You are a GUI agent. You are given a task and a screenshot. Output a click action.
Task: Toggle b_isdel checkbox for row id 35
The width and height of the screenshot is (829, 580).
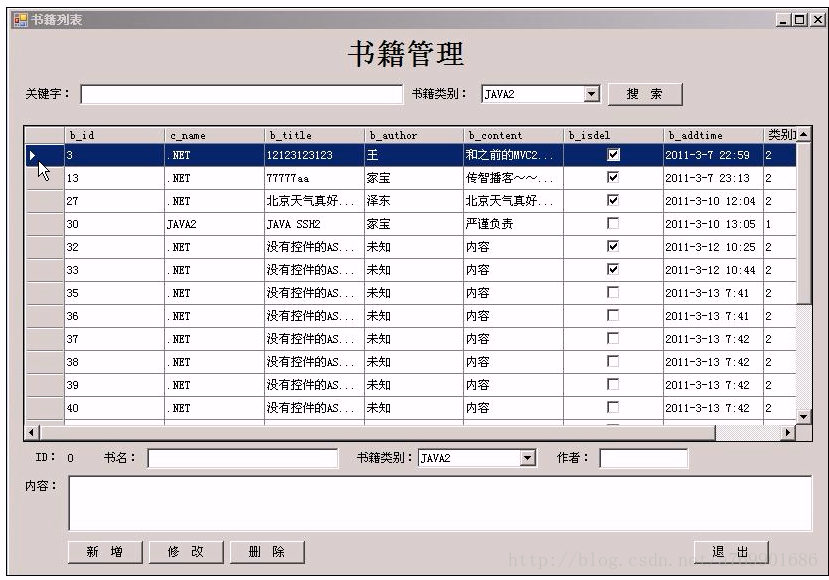(613, 293)
